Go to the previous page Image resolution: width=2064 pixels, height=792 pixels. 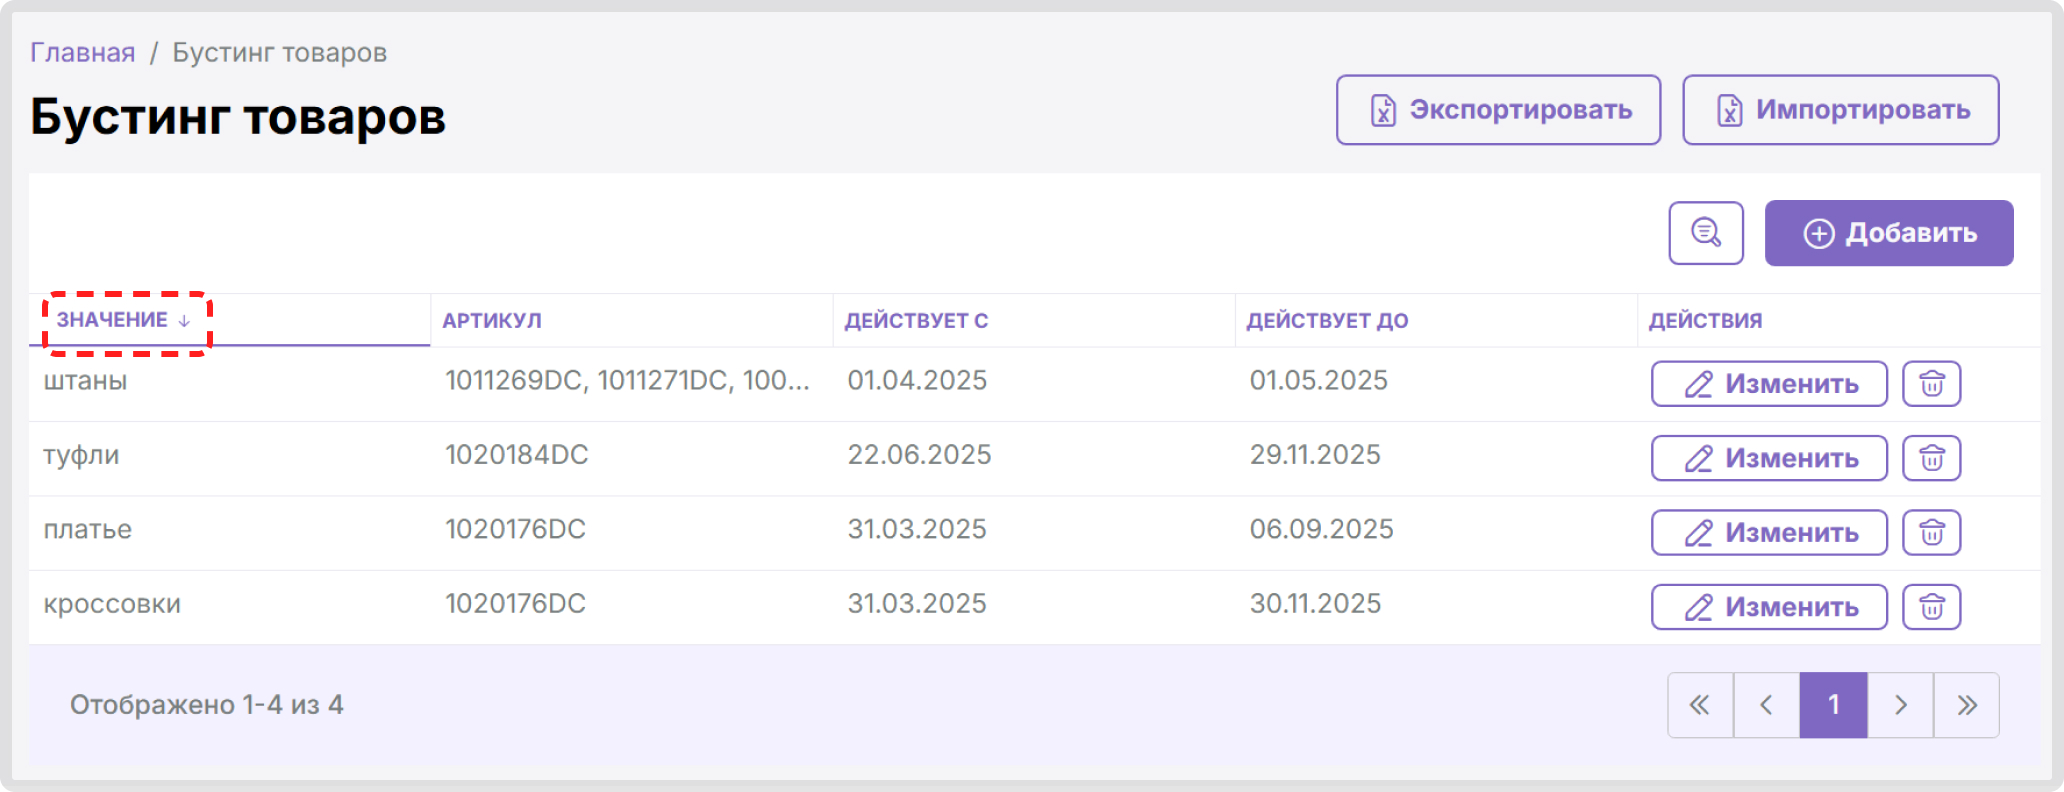pyautogui.click(x=1766, y=705)
